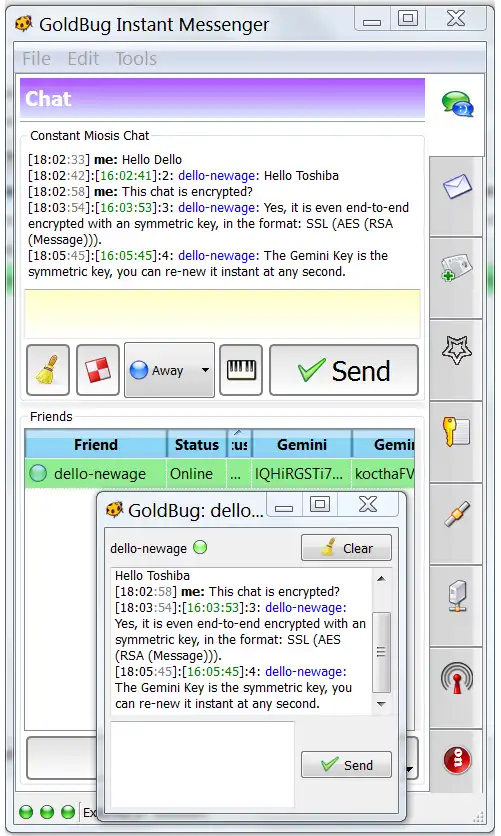Click the red checkered square button

tap(98, 369)
